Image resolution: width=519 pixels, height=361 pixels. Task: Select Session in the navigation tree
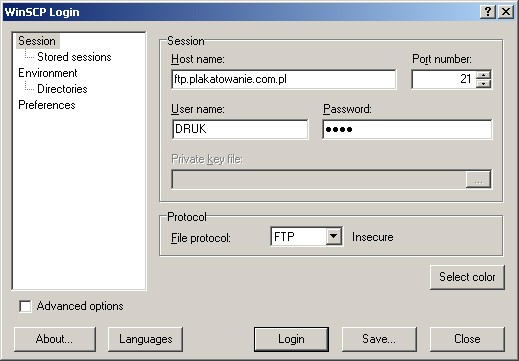point(37,41)
